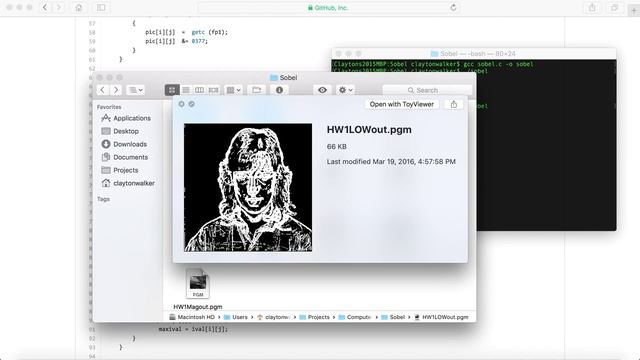Image resolution: width=640 pixels, height=360 pixels.
Task: Click Open with ToyViewer button
Action: [x=402, y=104]
